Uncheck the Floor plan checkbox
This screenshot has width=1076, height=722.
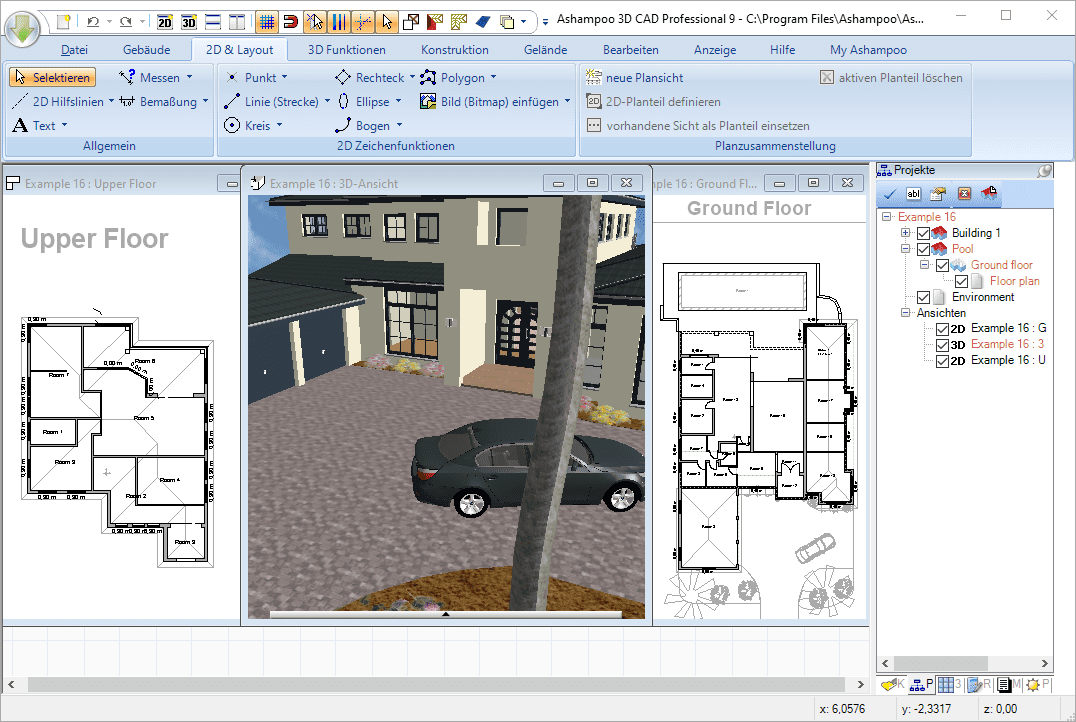click(961, 281)
